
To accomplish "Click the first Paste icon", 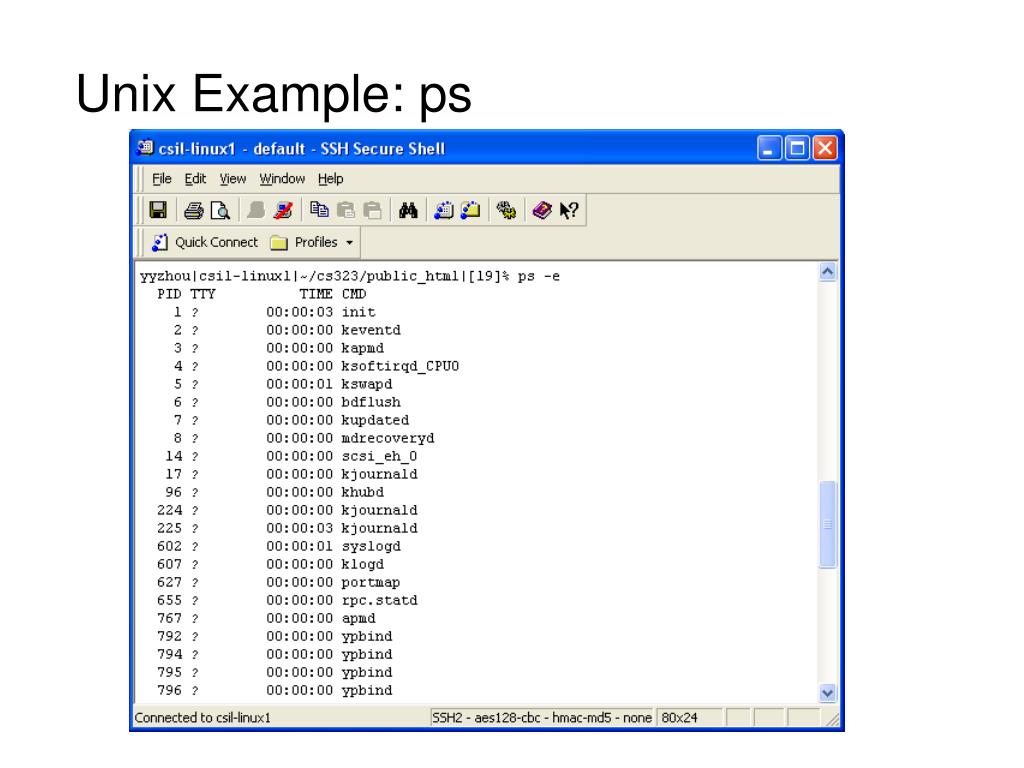I will 346,210.
